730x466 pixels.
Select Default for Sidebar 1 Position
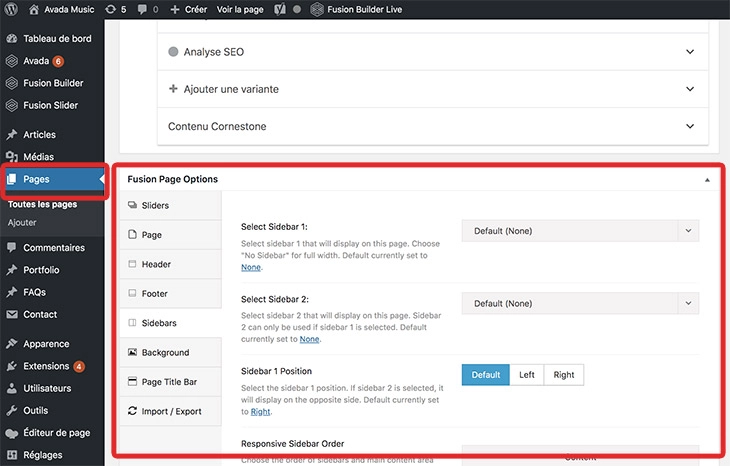pyautogui.click(x=486, y=375)
